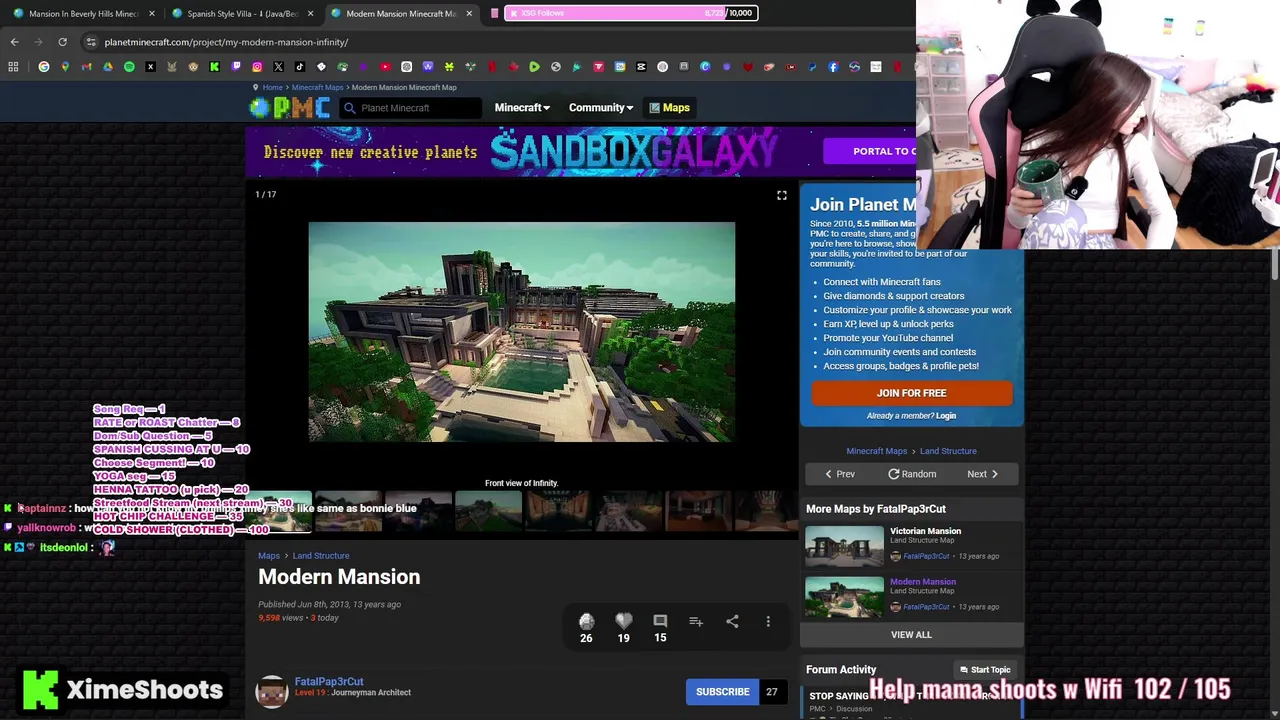This screenshot has width=1280, height=720.
Task: Click the share icon
Action: pos(732,622)
